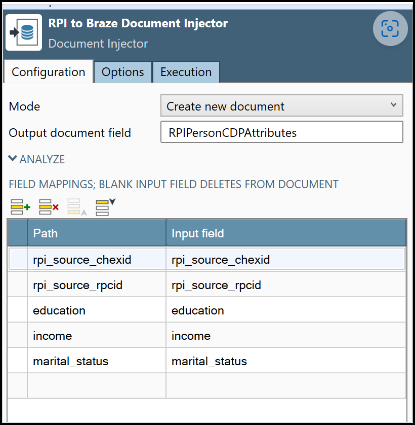Click the income input field cell
The width and height of the screenshot is (415, 425).
point(286,336)
